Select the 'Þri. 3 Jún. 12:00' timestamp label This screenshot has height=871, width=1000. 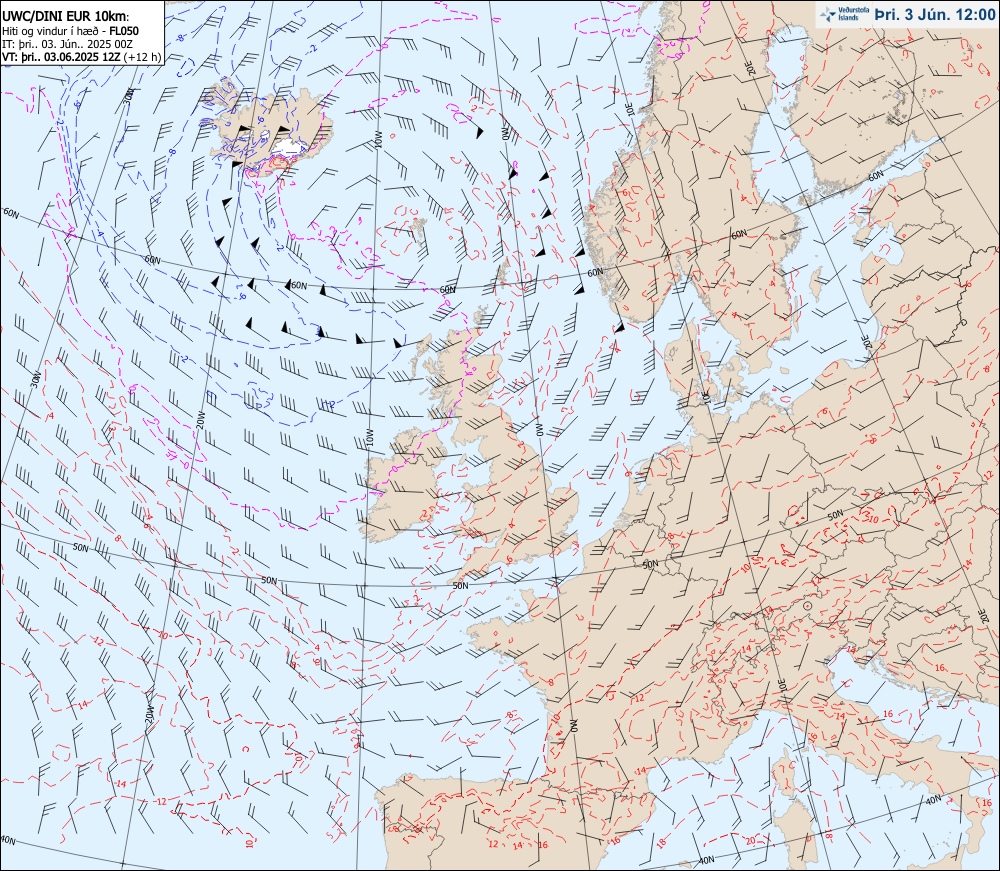click(x=934, y=15)
